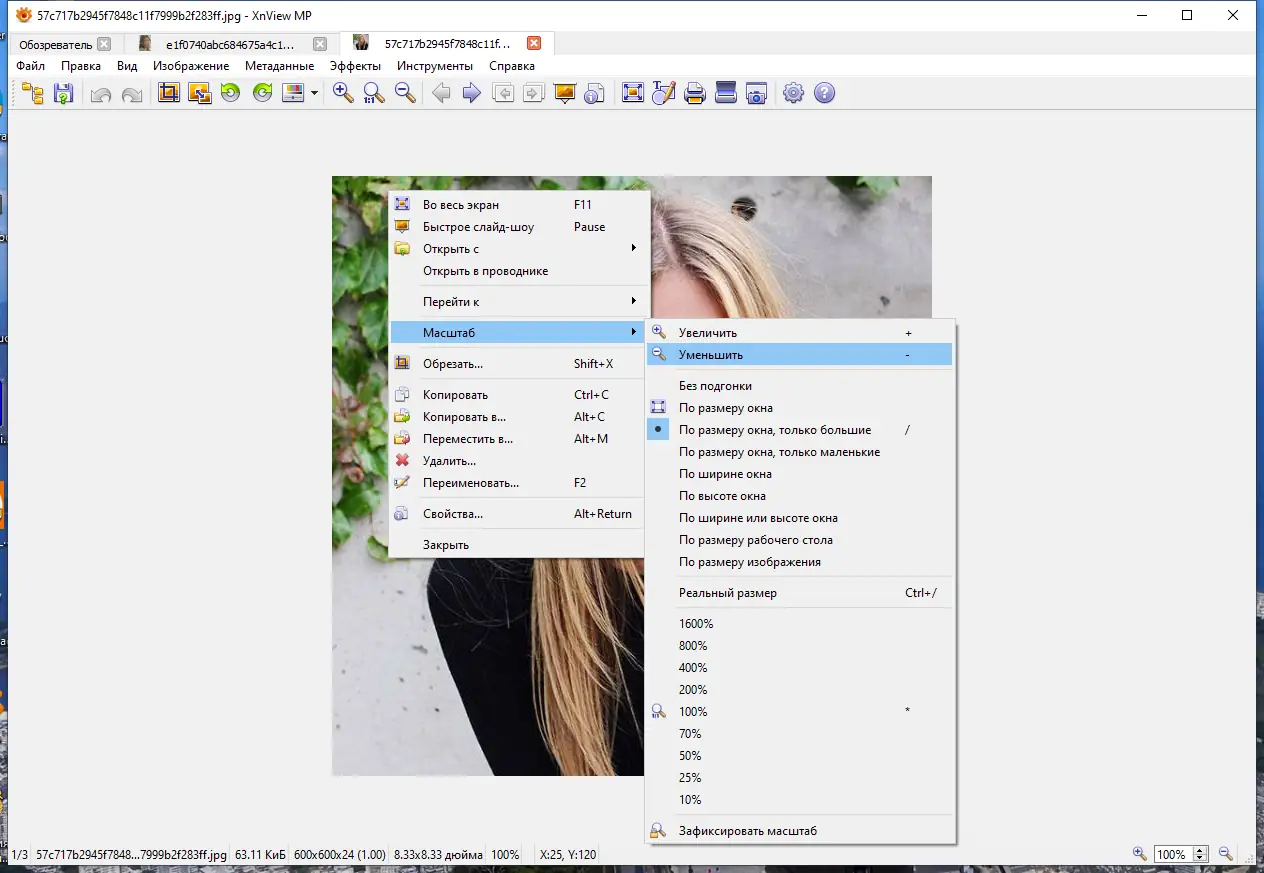Image resolution: width=1264 pixels, height=873 pixels.
Task: Expand the 'Перейти к' submenu
Action: click(x=450, y=301)
